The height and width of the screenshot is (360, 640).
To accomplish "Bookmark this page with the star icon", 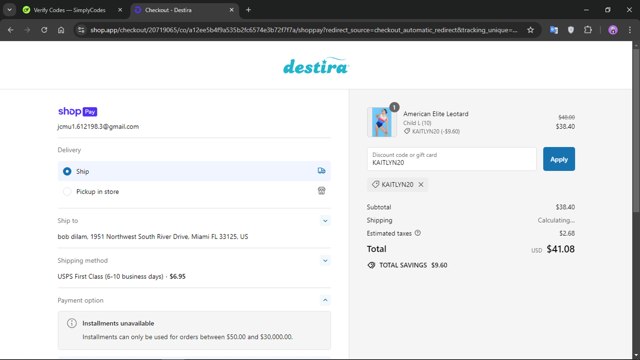I will [530, 30].
